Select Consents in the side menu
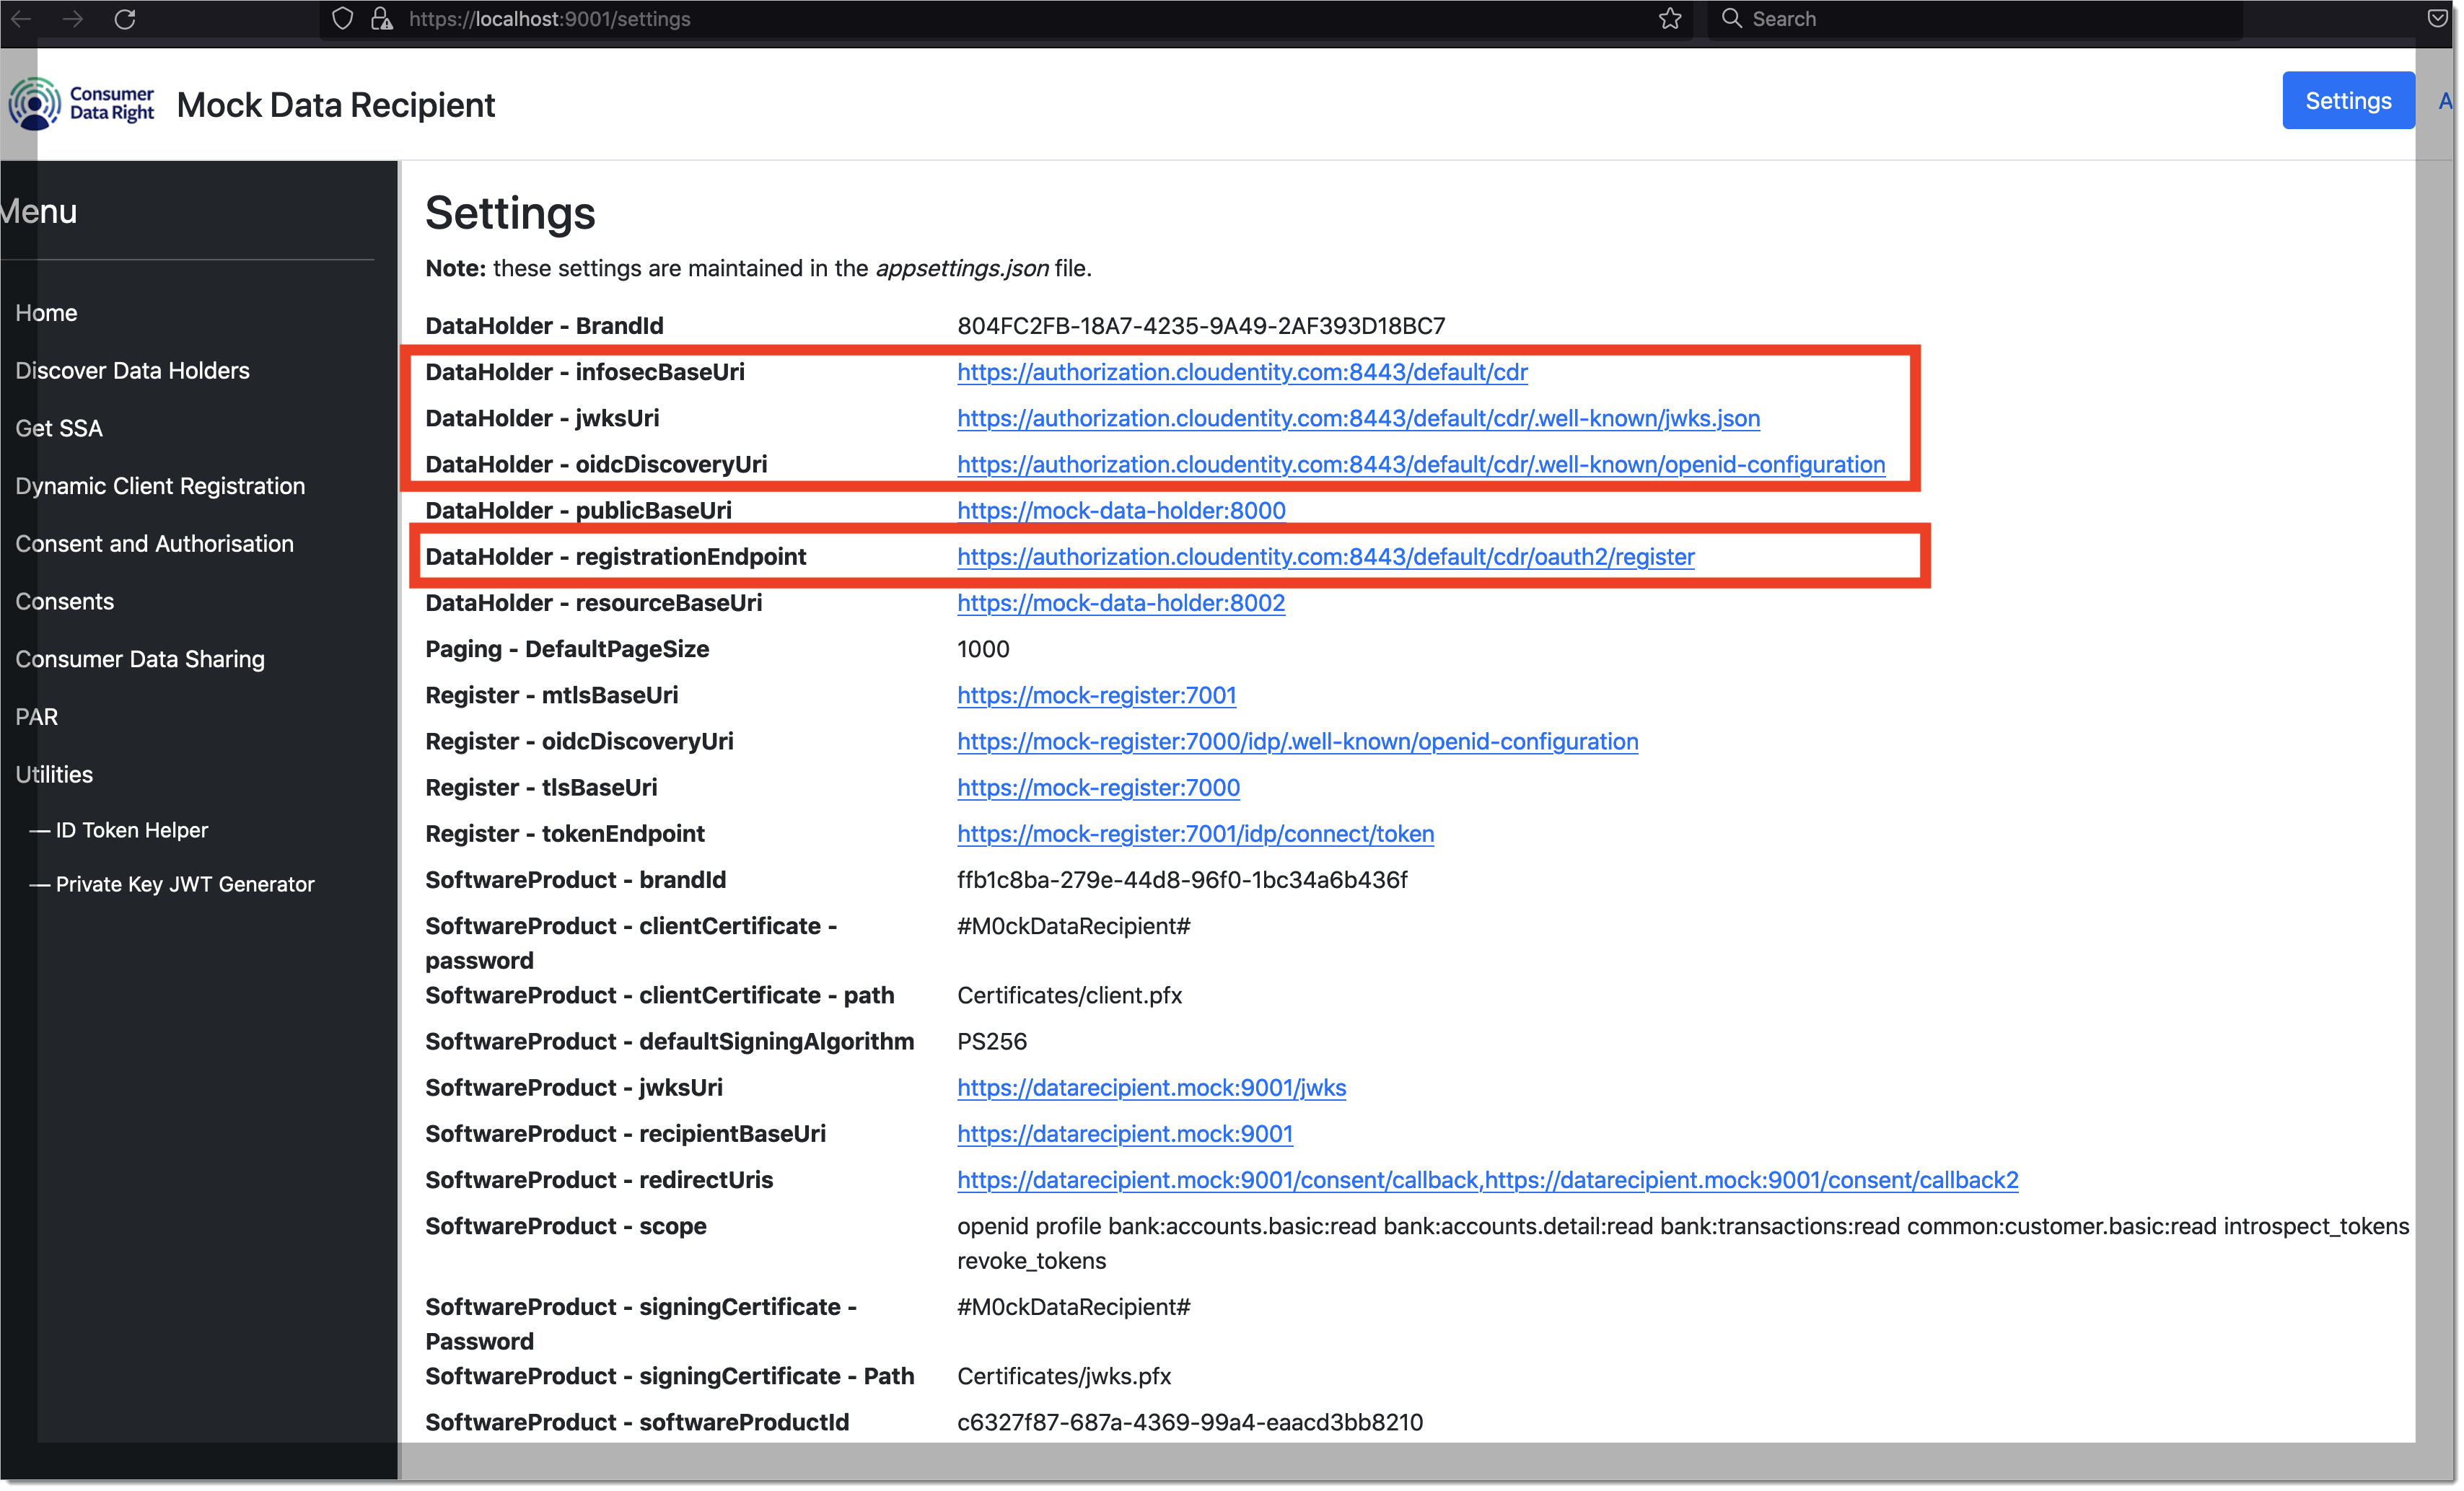This screenshot has height=1491, width=2464. [65, 602]
